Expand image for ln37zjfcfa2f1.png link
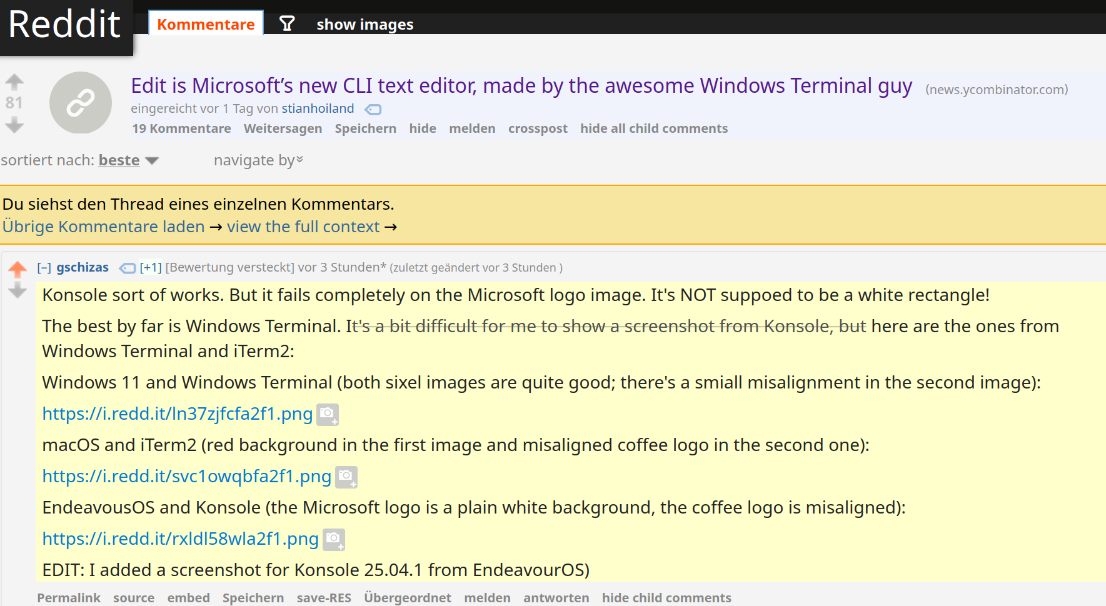The width and height of the screenshot is (1106, 606). (x=328, y=415)
